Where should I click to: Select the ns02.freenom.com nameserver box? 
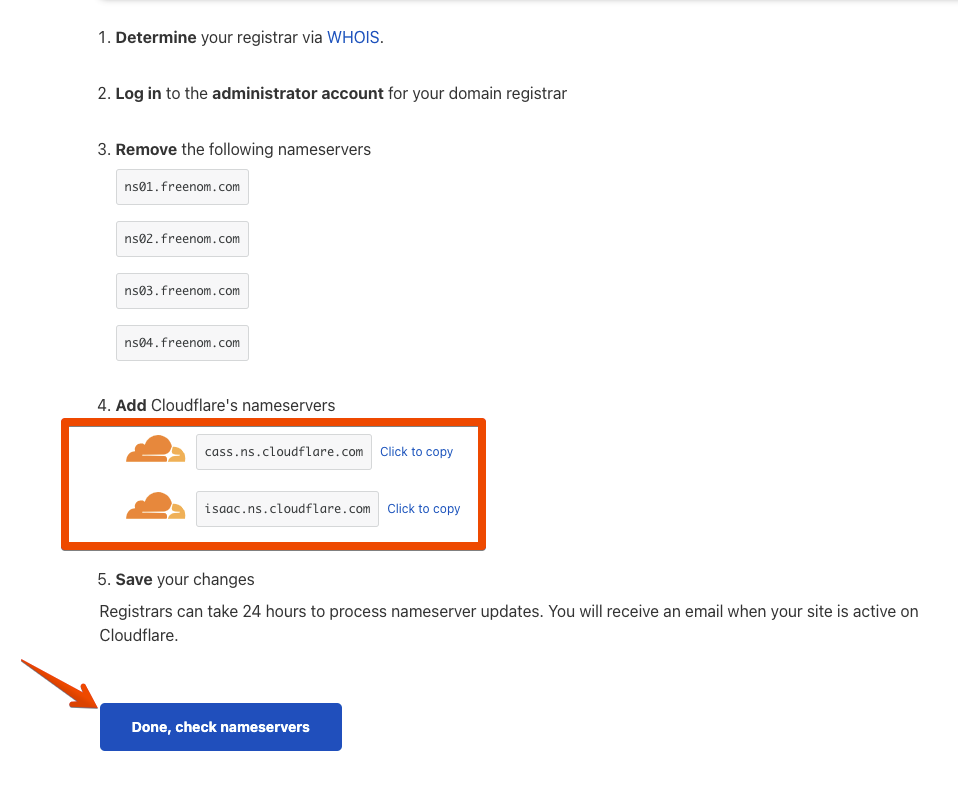182,239
